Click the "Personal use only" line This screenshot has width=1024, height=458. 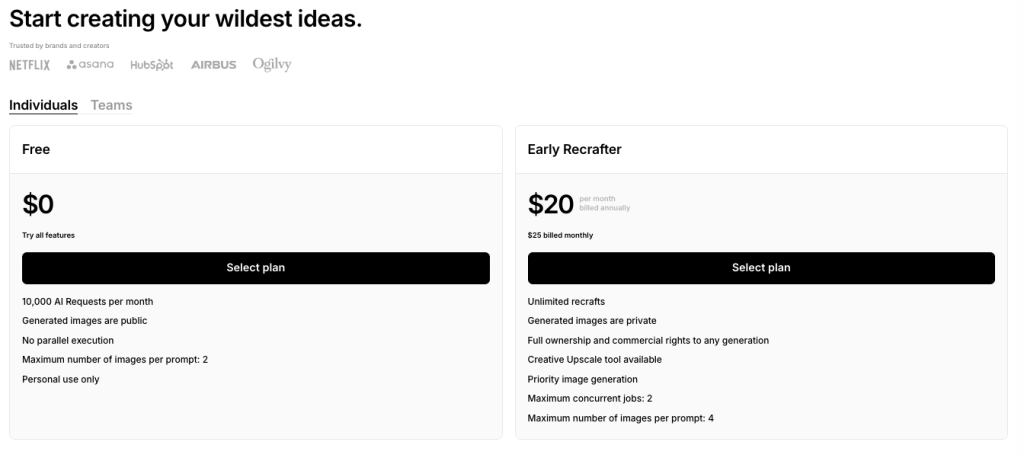tap(60, 379)
